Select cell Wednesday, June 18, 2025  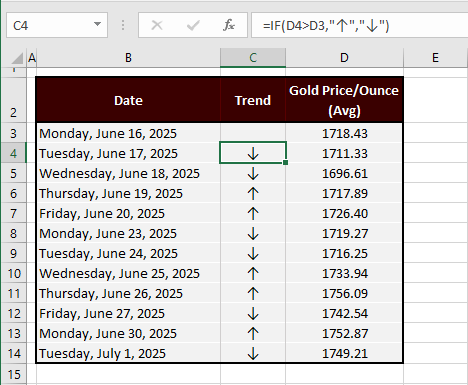click(128, 173)
